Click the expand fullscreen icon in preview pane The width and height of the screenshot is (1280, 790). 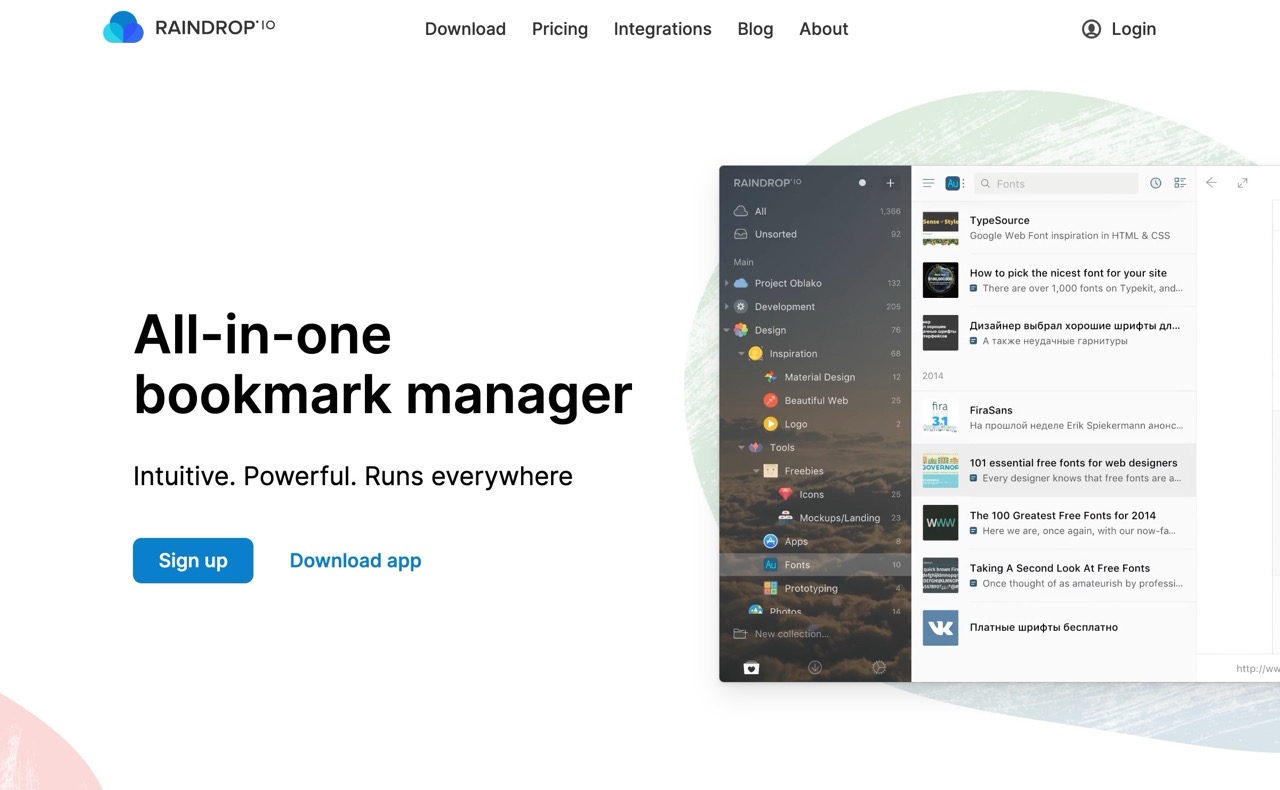1242,183
